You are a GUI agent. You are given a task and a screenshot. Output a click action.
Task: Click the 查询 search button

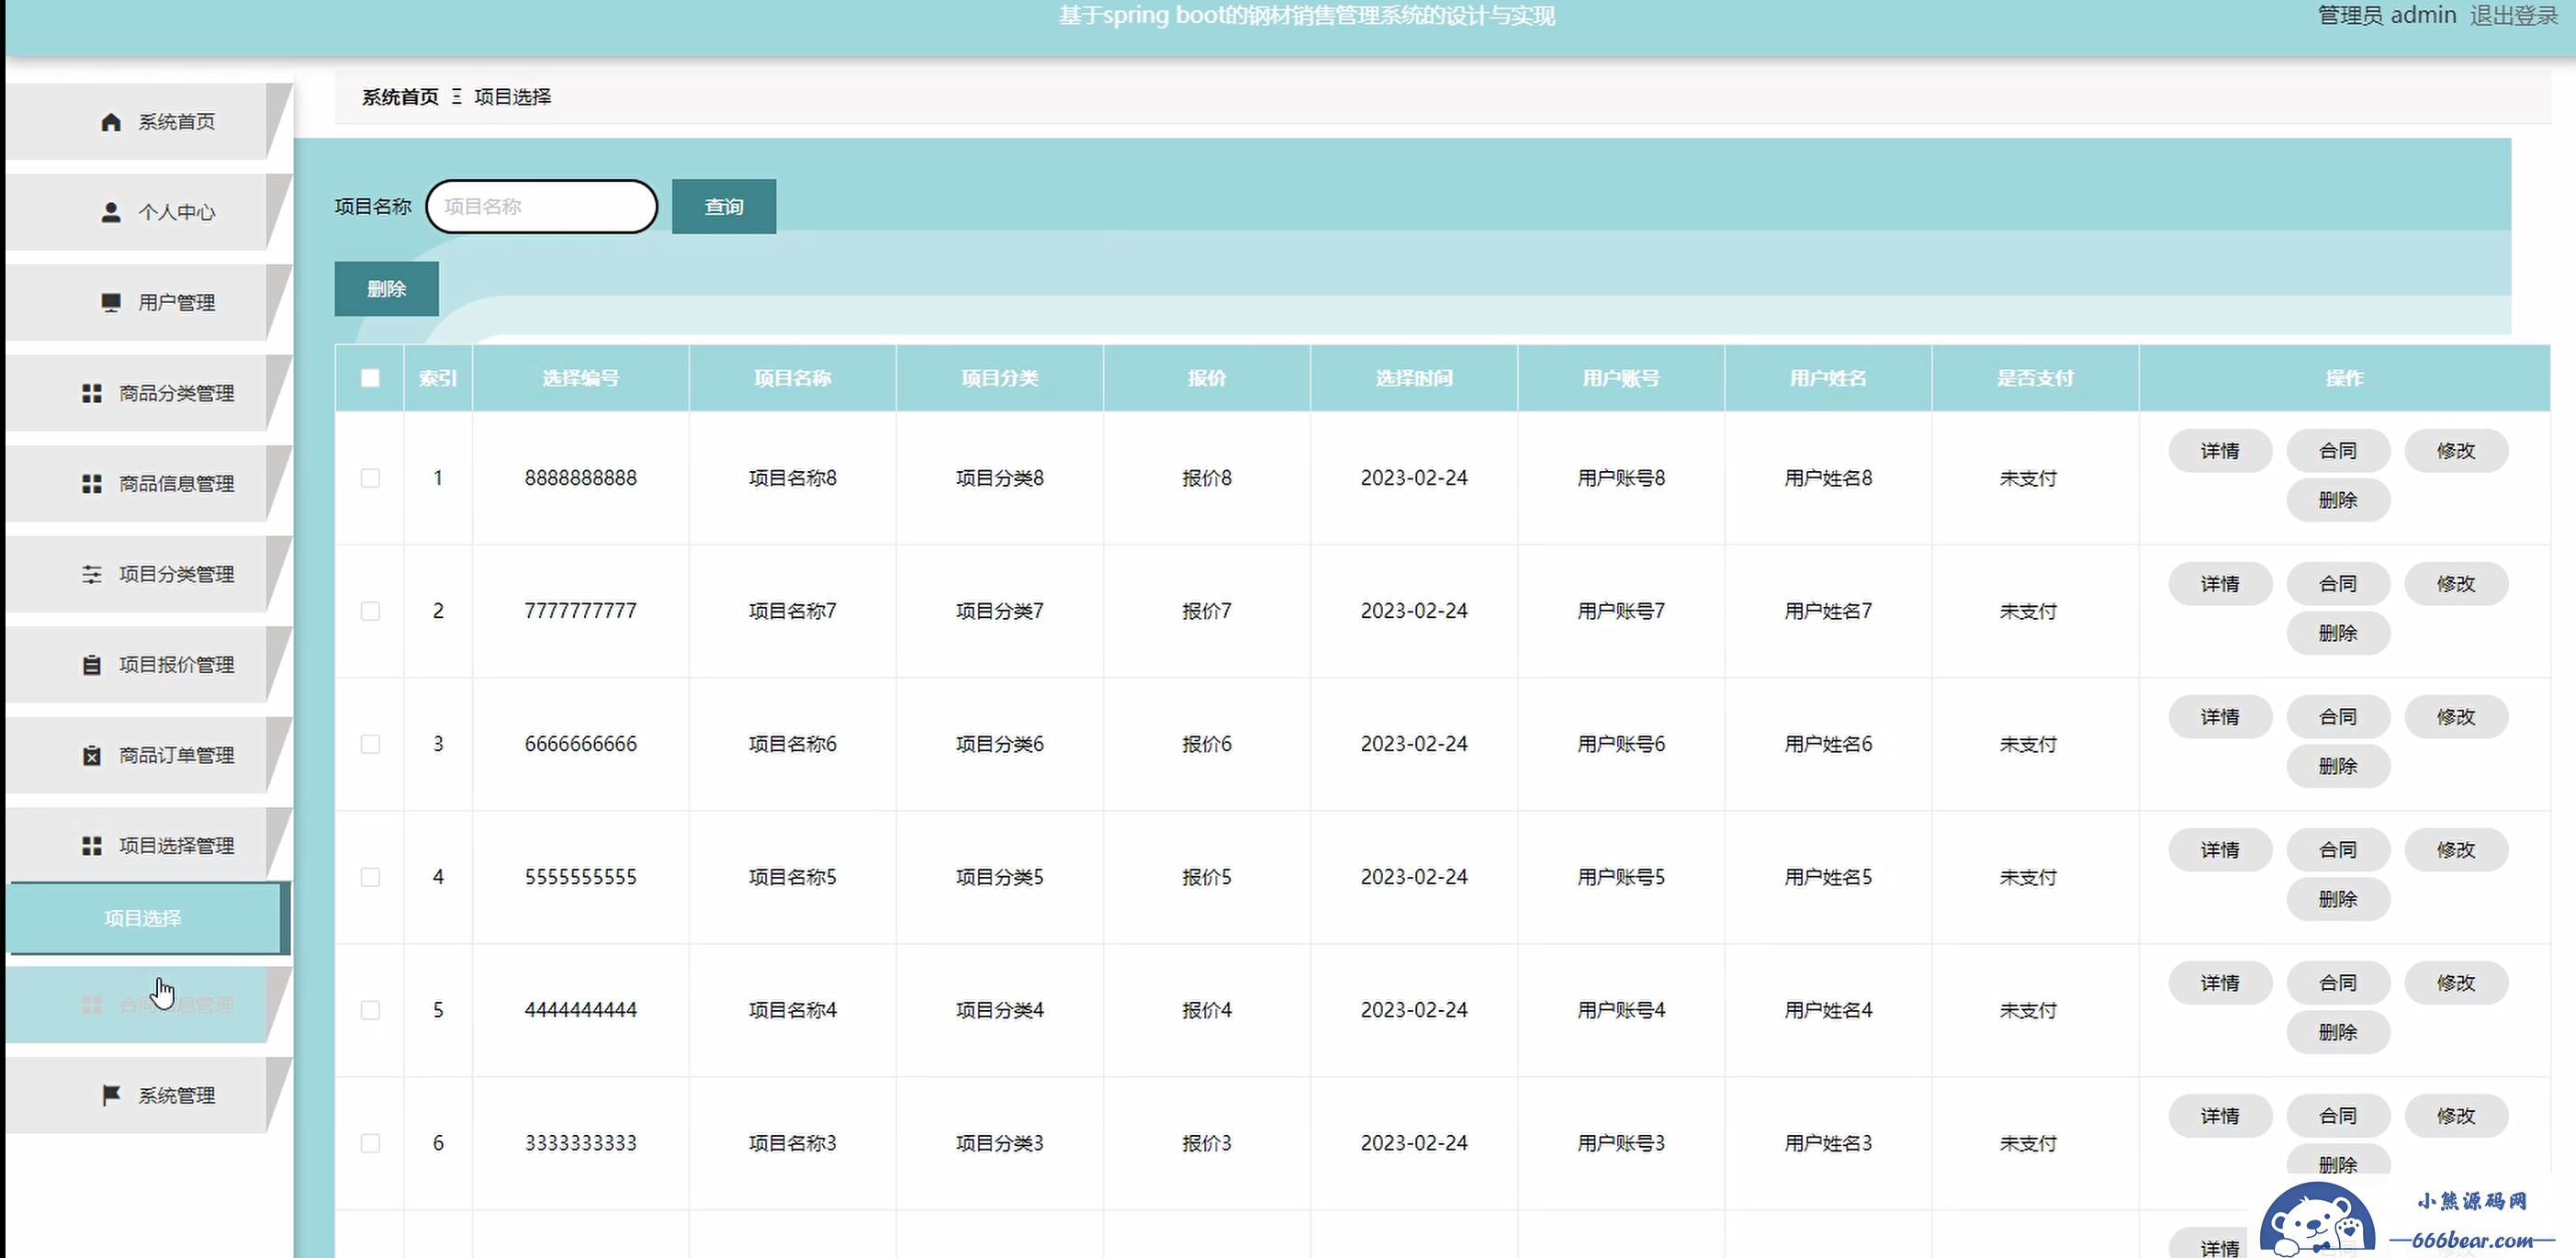[x=724, y=207]
